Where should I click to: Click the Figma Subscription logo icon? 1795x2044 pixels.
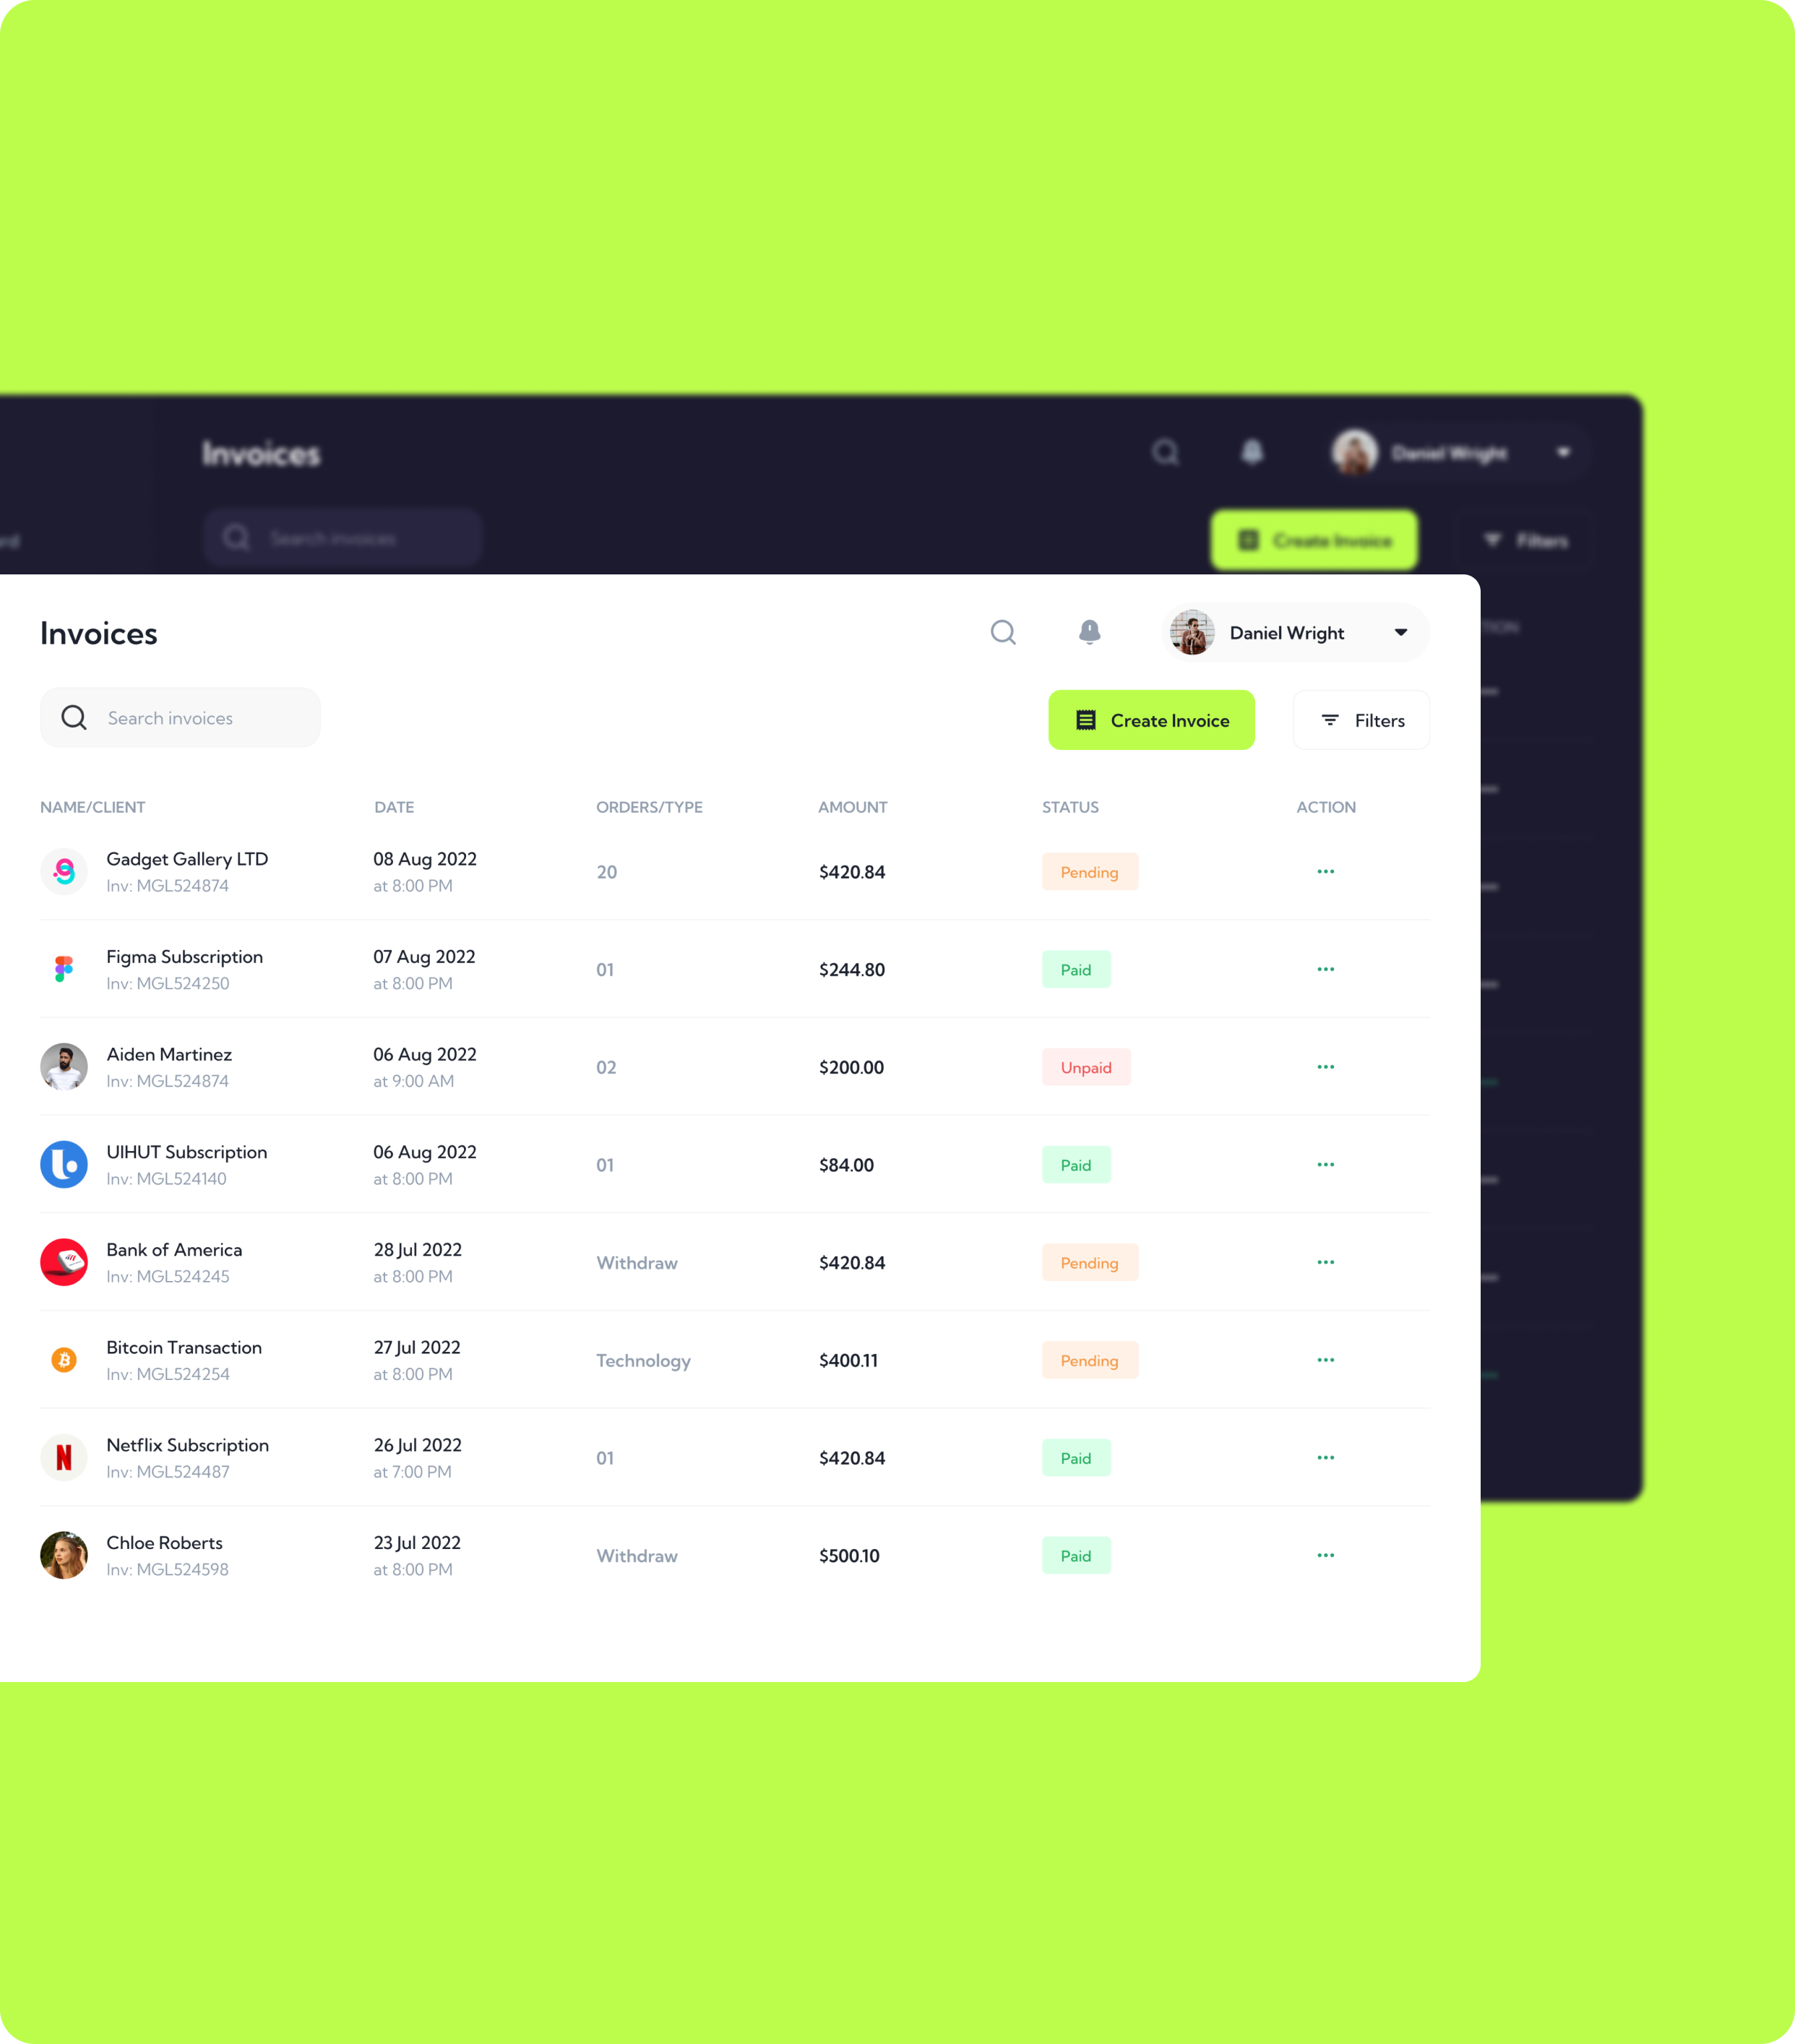point(64,968)
